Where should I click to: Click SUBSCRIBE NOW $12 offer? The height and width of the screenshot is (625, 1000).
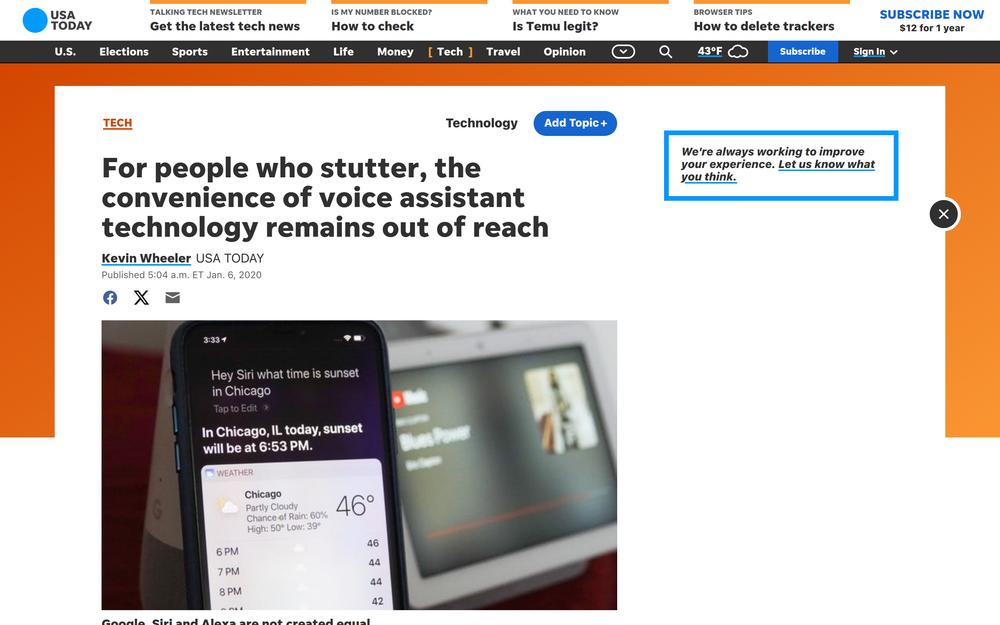(932, 20)
